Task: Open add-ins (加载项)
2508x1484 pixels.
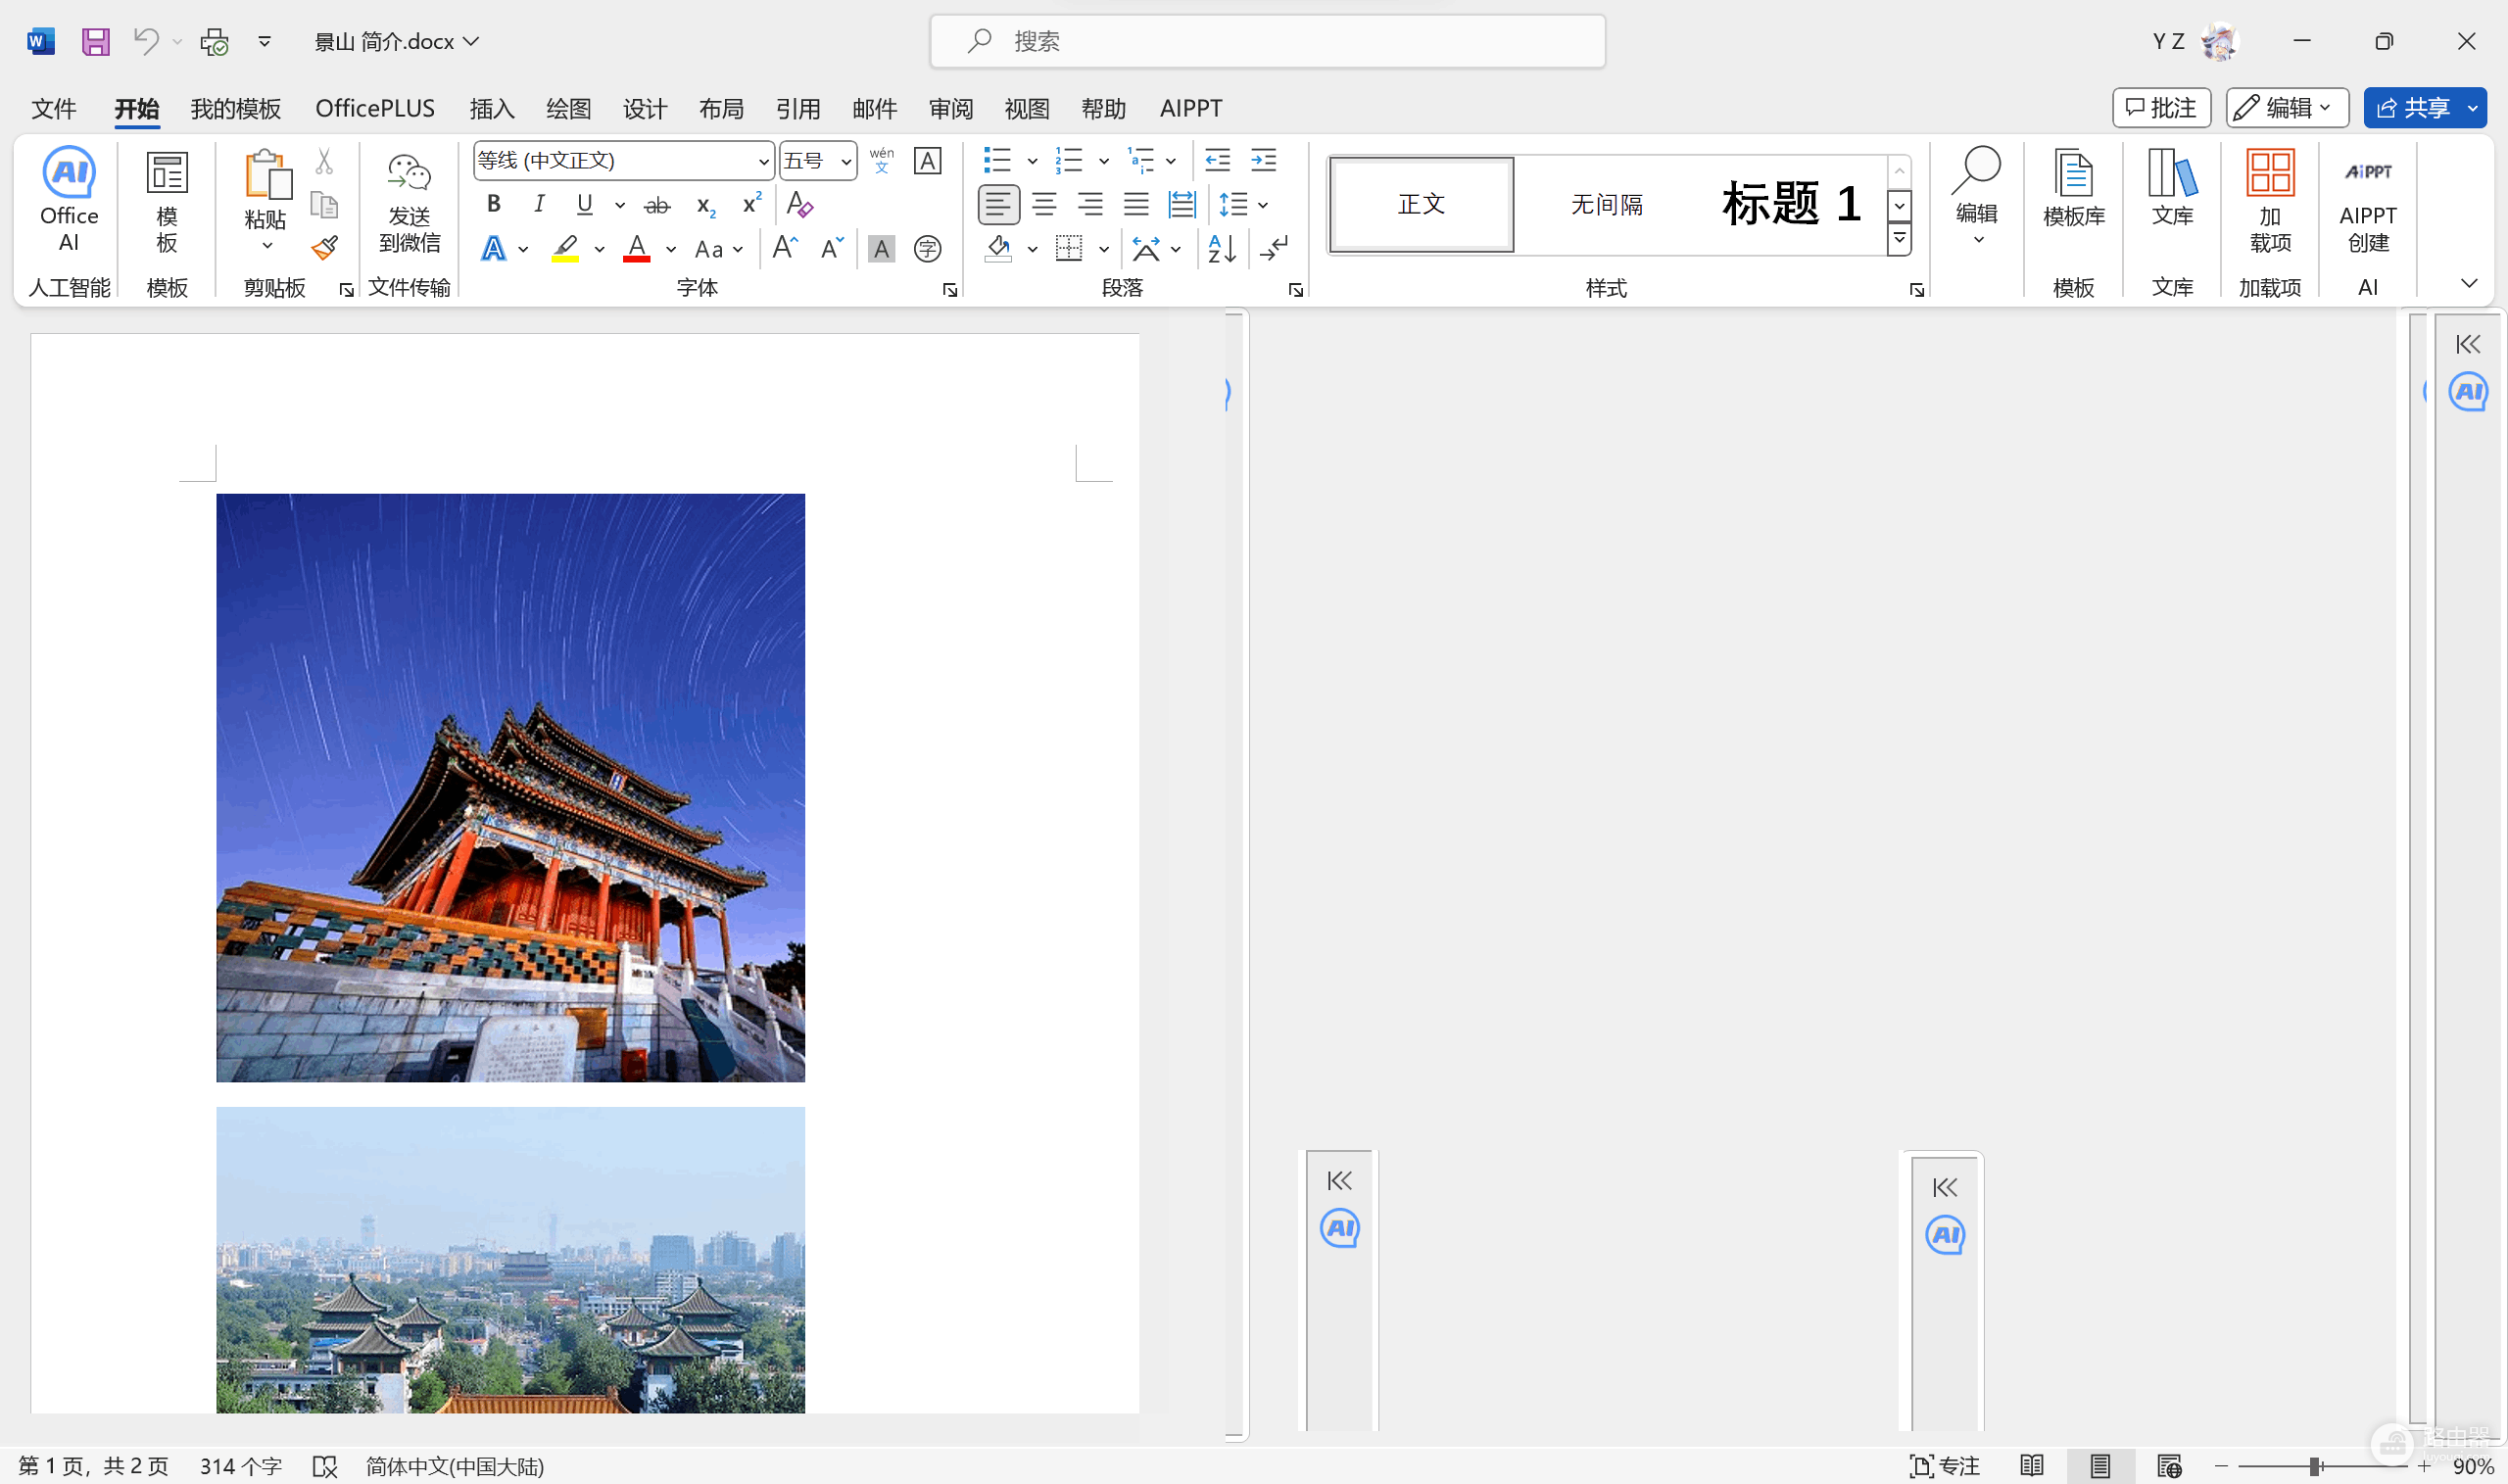Action: 2270,200
